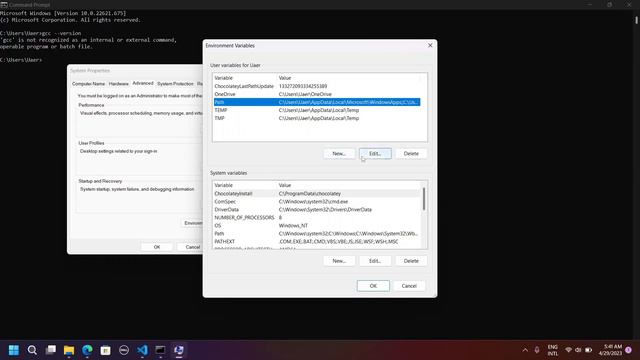Viewport: 640px width, 360px height.
Task: Click the Variable header in System variables
Action: (245, 185)
